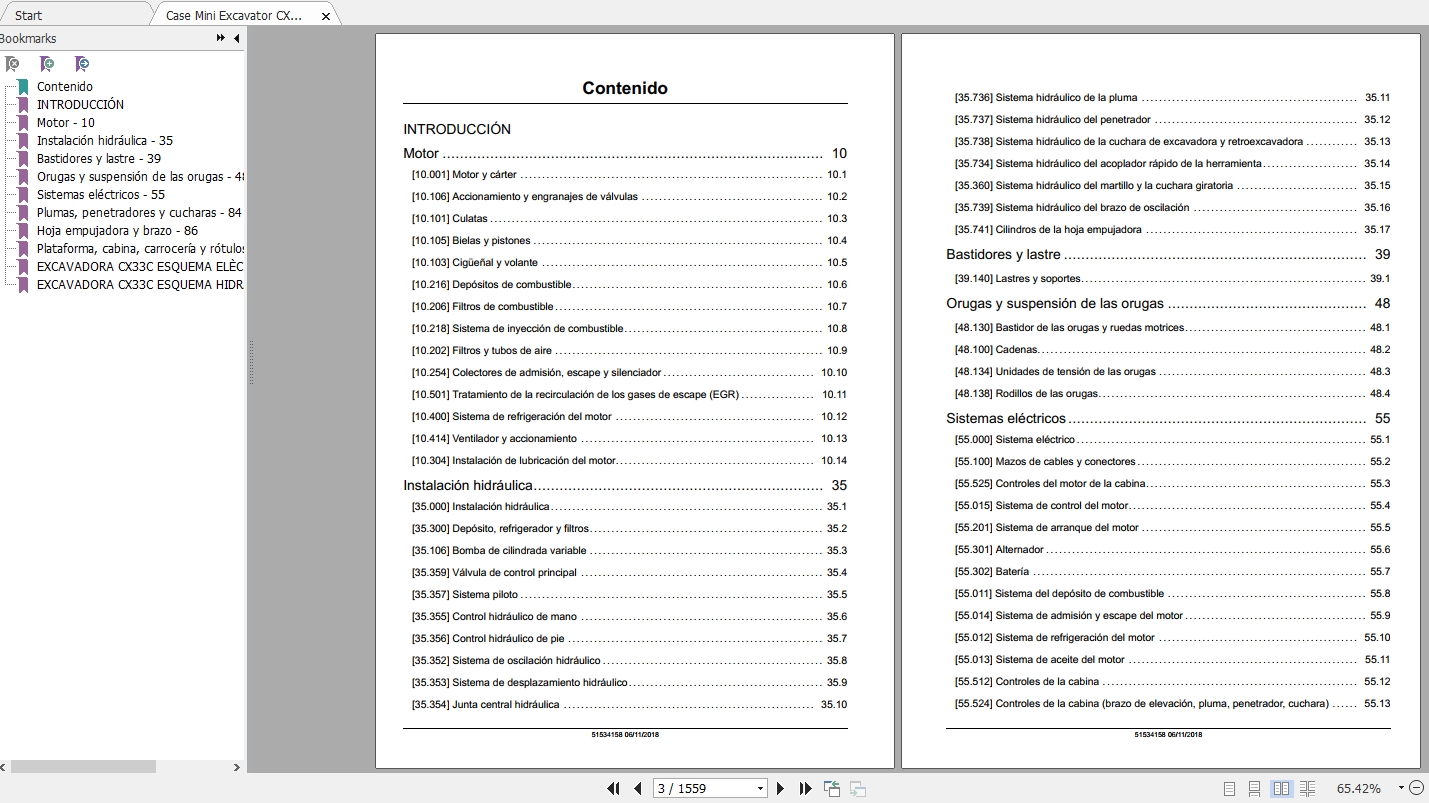The width and height of the screenshot is (1429, 803).
Task: Click the [55.512] Controles de la cabina entry
Action: click(x=1172, y=682)
